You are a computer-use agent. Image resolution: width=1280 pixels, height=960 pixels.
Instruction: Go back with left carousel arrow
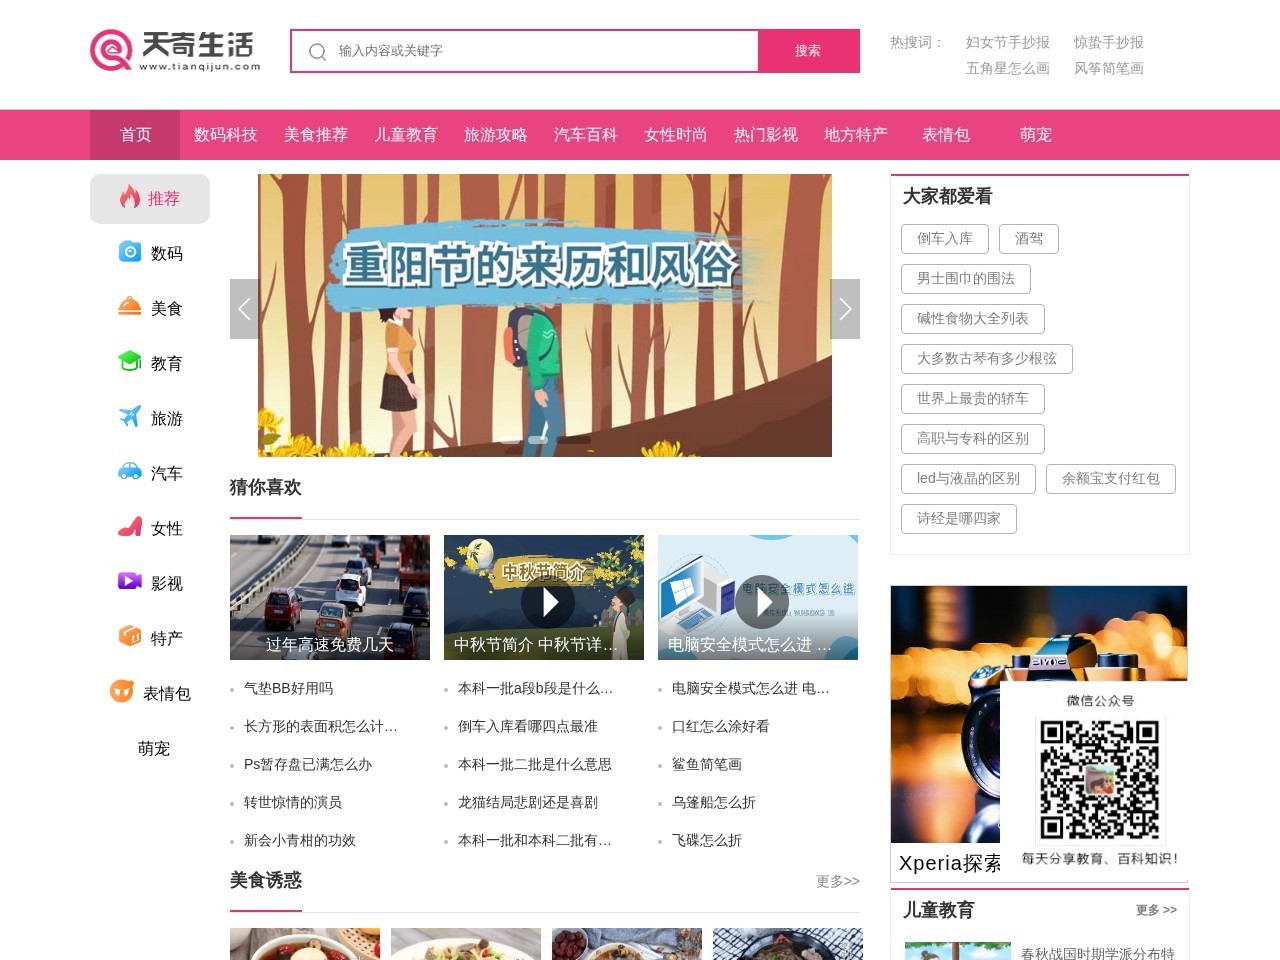(244, 309)
